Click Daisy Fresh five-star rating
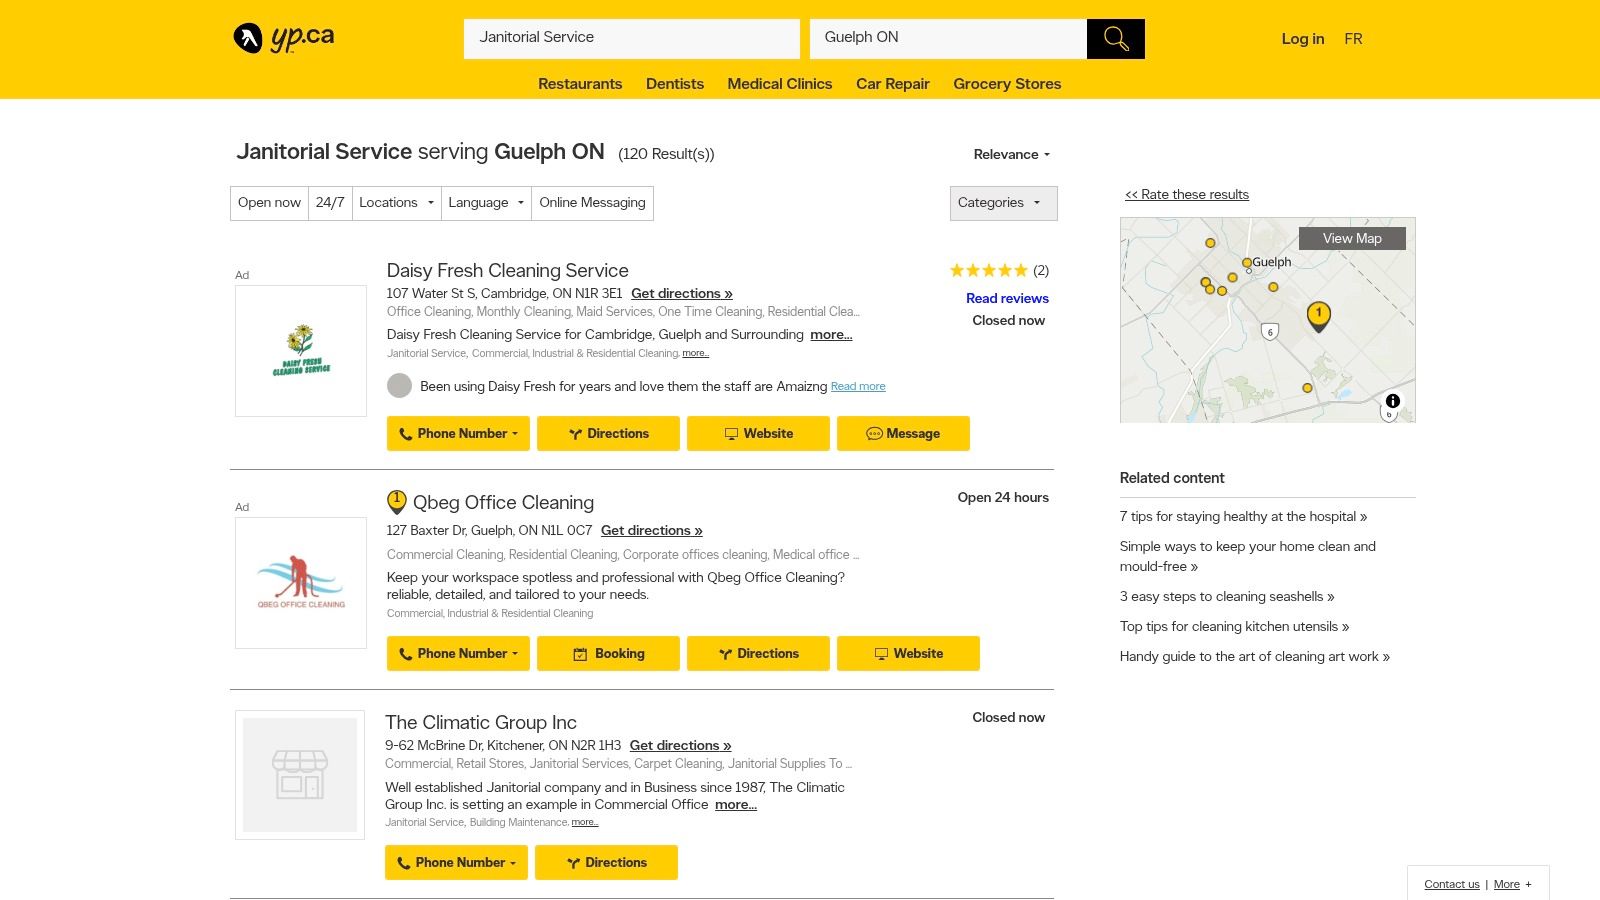1600x900 pixels. pyautogui.click(x=988, y=270)
